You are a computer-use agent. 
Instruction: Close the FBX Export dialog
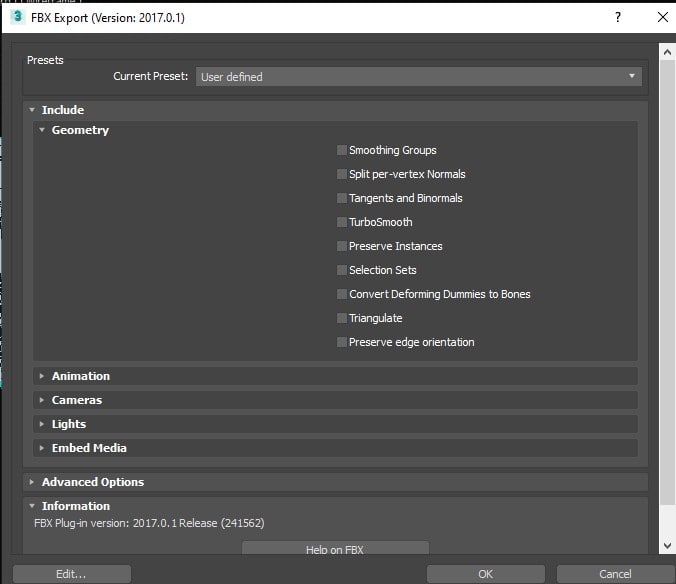pyautogui.click(x=663, y=17)
